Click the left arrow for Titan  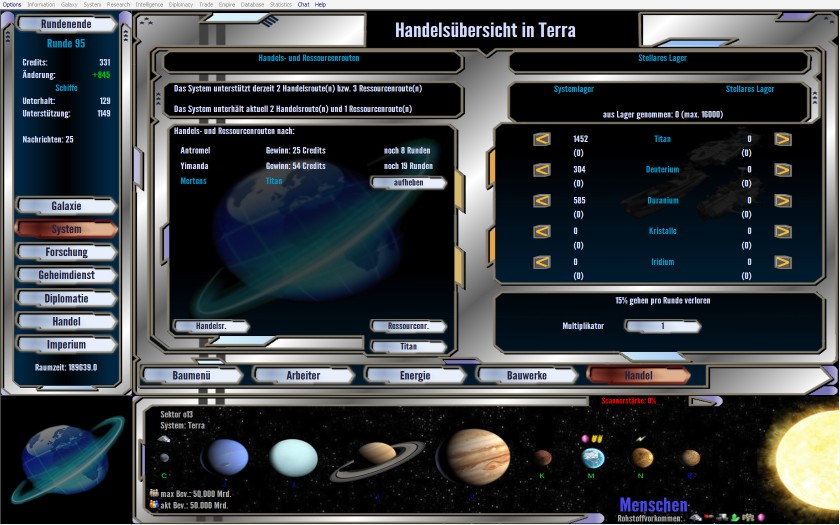(541, 139)
